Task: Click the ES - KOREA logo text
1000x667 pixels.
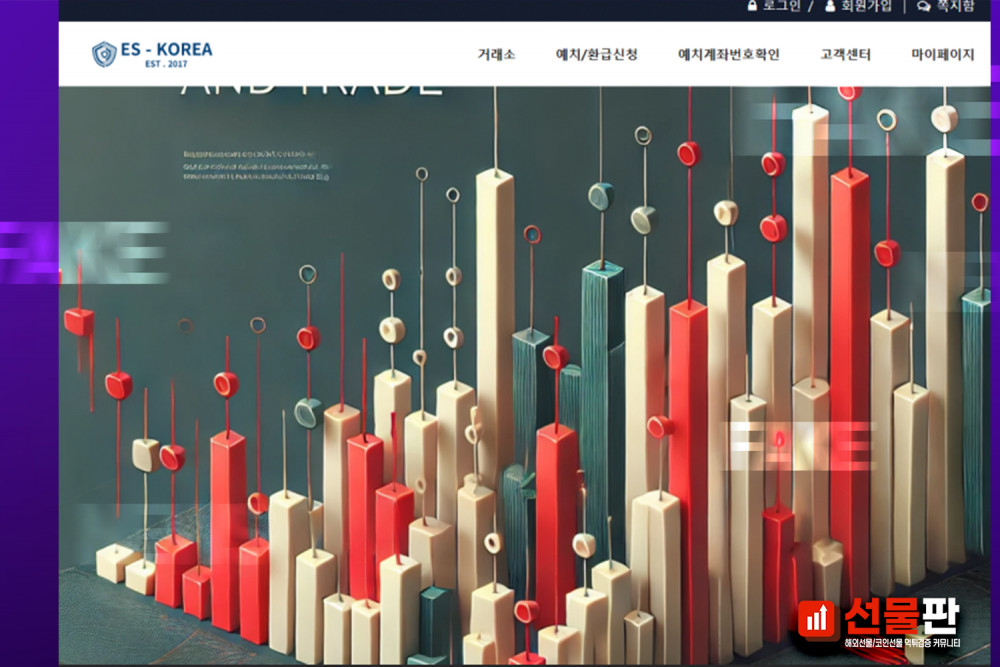Action: point(168,49)
